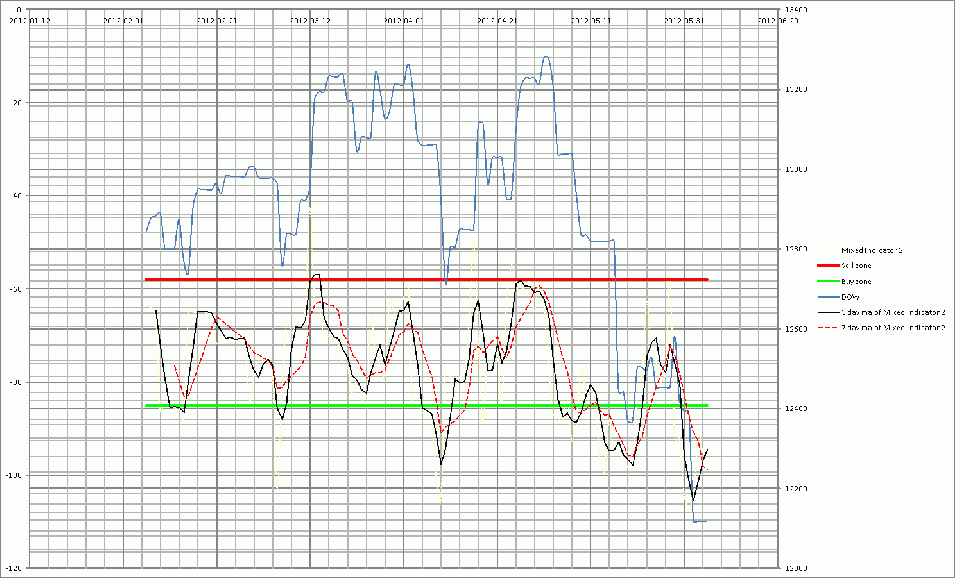Image resolution: width=960 pixels, height=584 pixels.
Task: Click the red Sell zone line on chart
Action: tap(426, 280)
